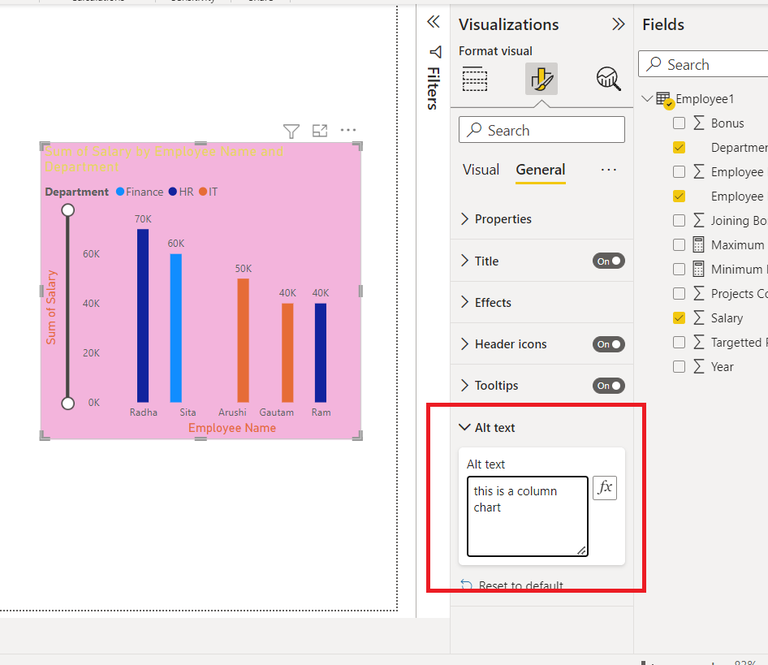Select Gautam's 40K column bar
This screenshot has height=665, width=768.
tap(288, 353)
